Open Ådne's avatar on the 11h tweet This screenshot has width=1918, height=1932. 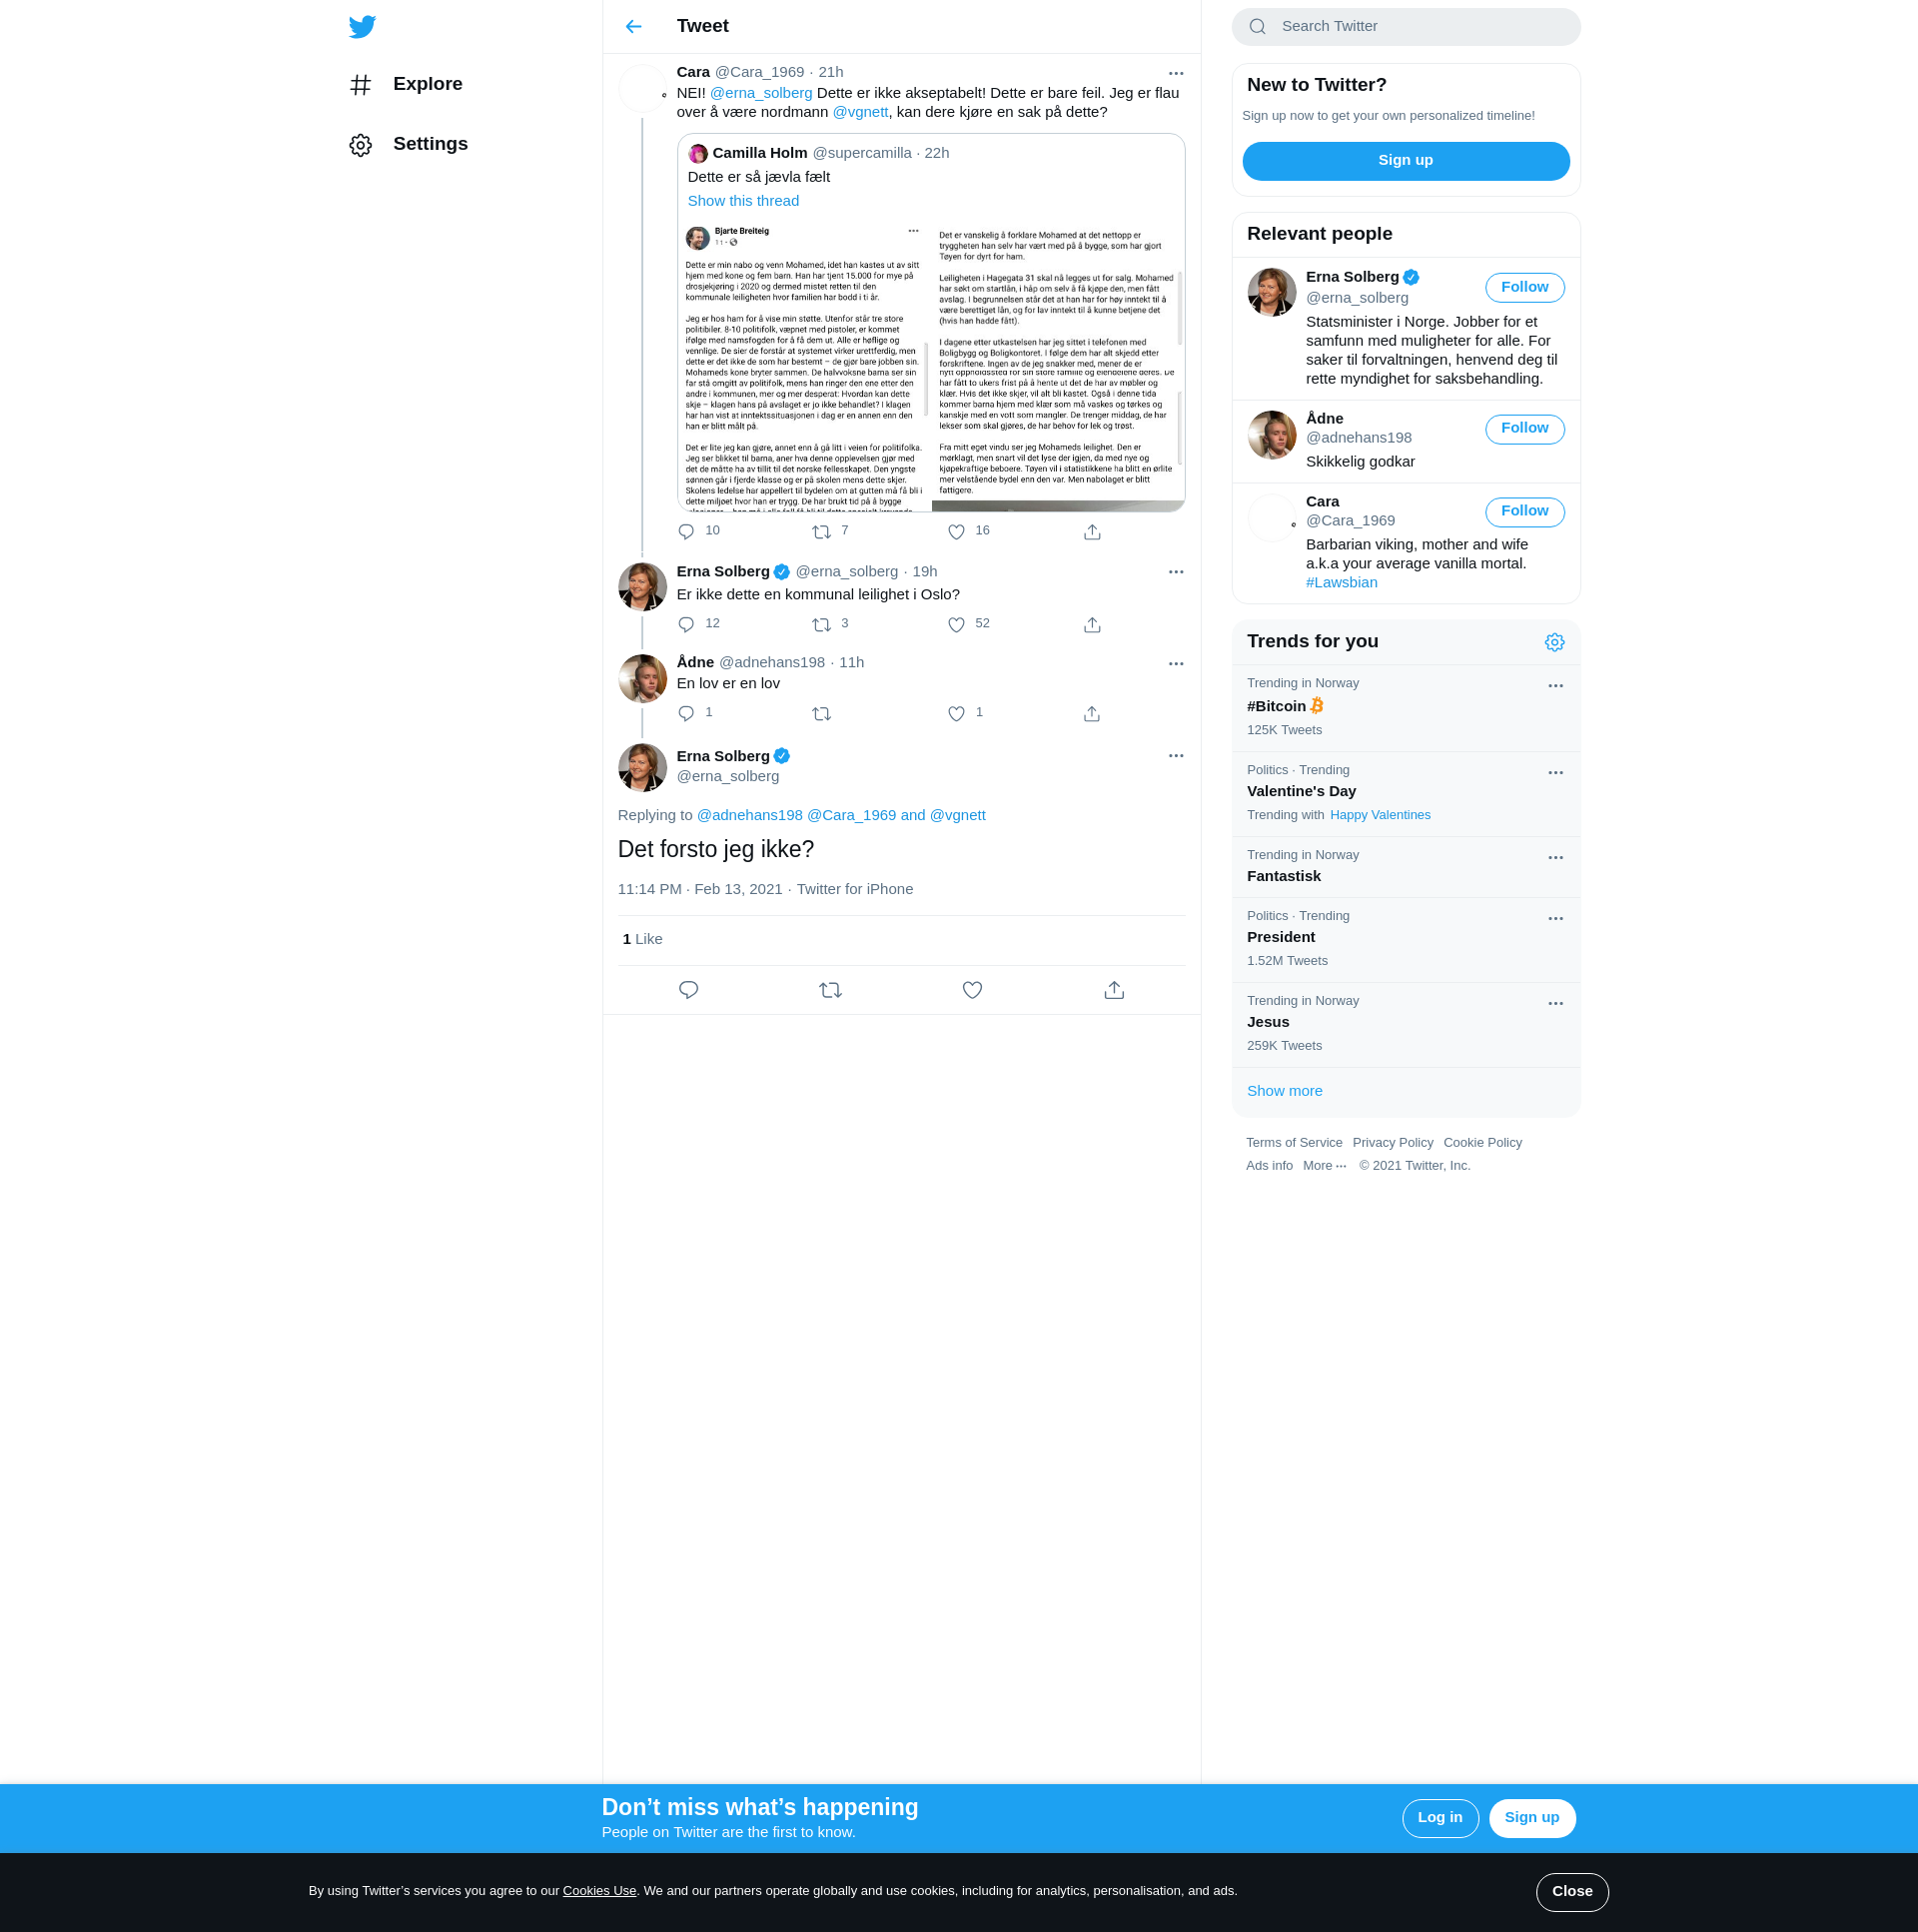tap(642, 679)
